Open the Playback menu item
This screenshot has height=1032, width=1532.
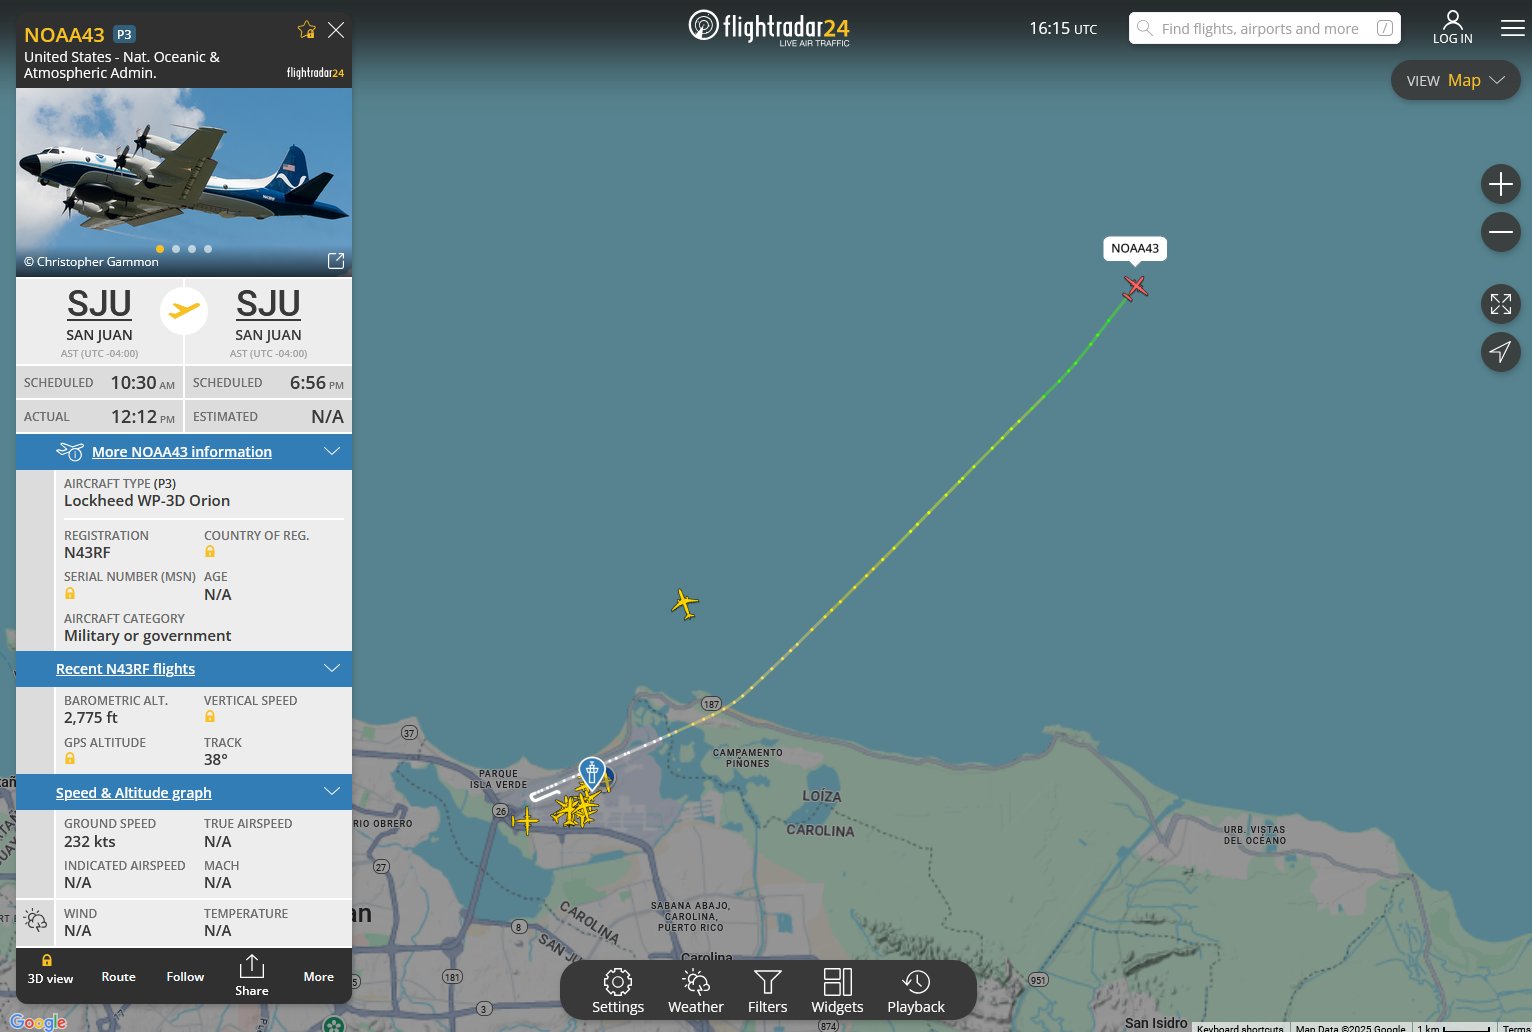pyautogui.click(x=916, y=991)
